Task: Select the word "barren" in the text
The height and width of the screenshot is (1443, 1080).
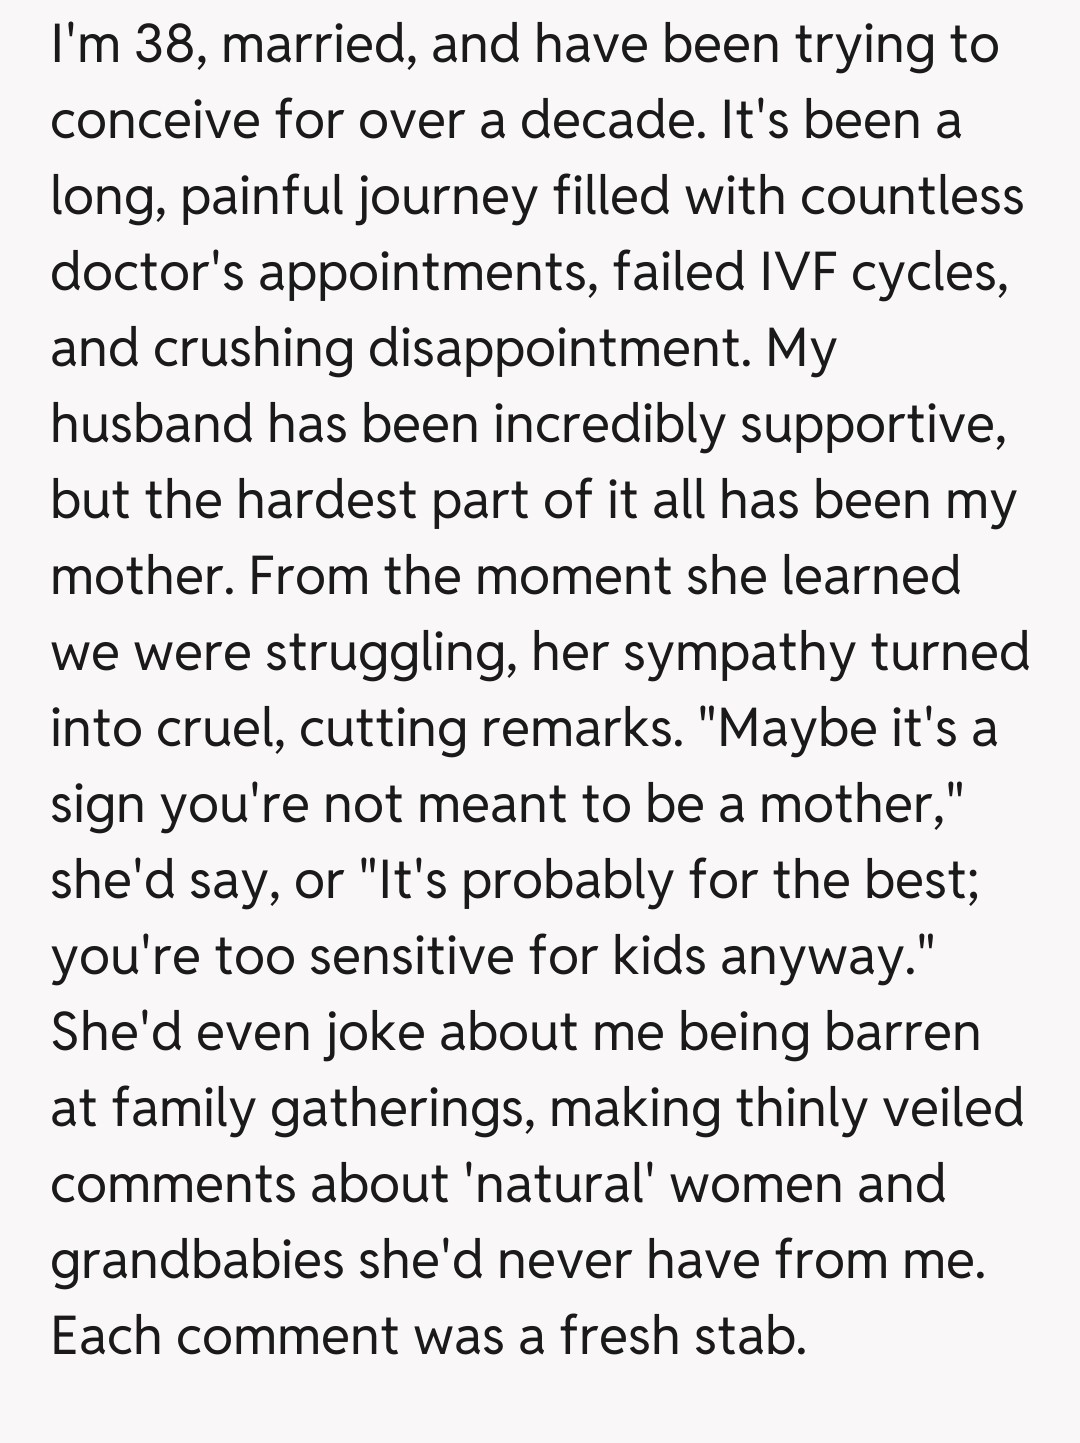Action: [x=903, y=1033]
